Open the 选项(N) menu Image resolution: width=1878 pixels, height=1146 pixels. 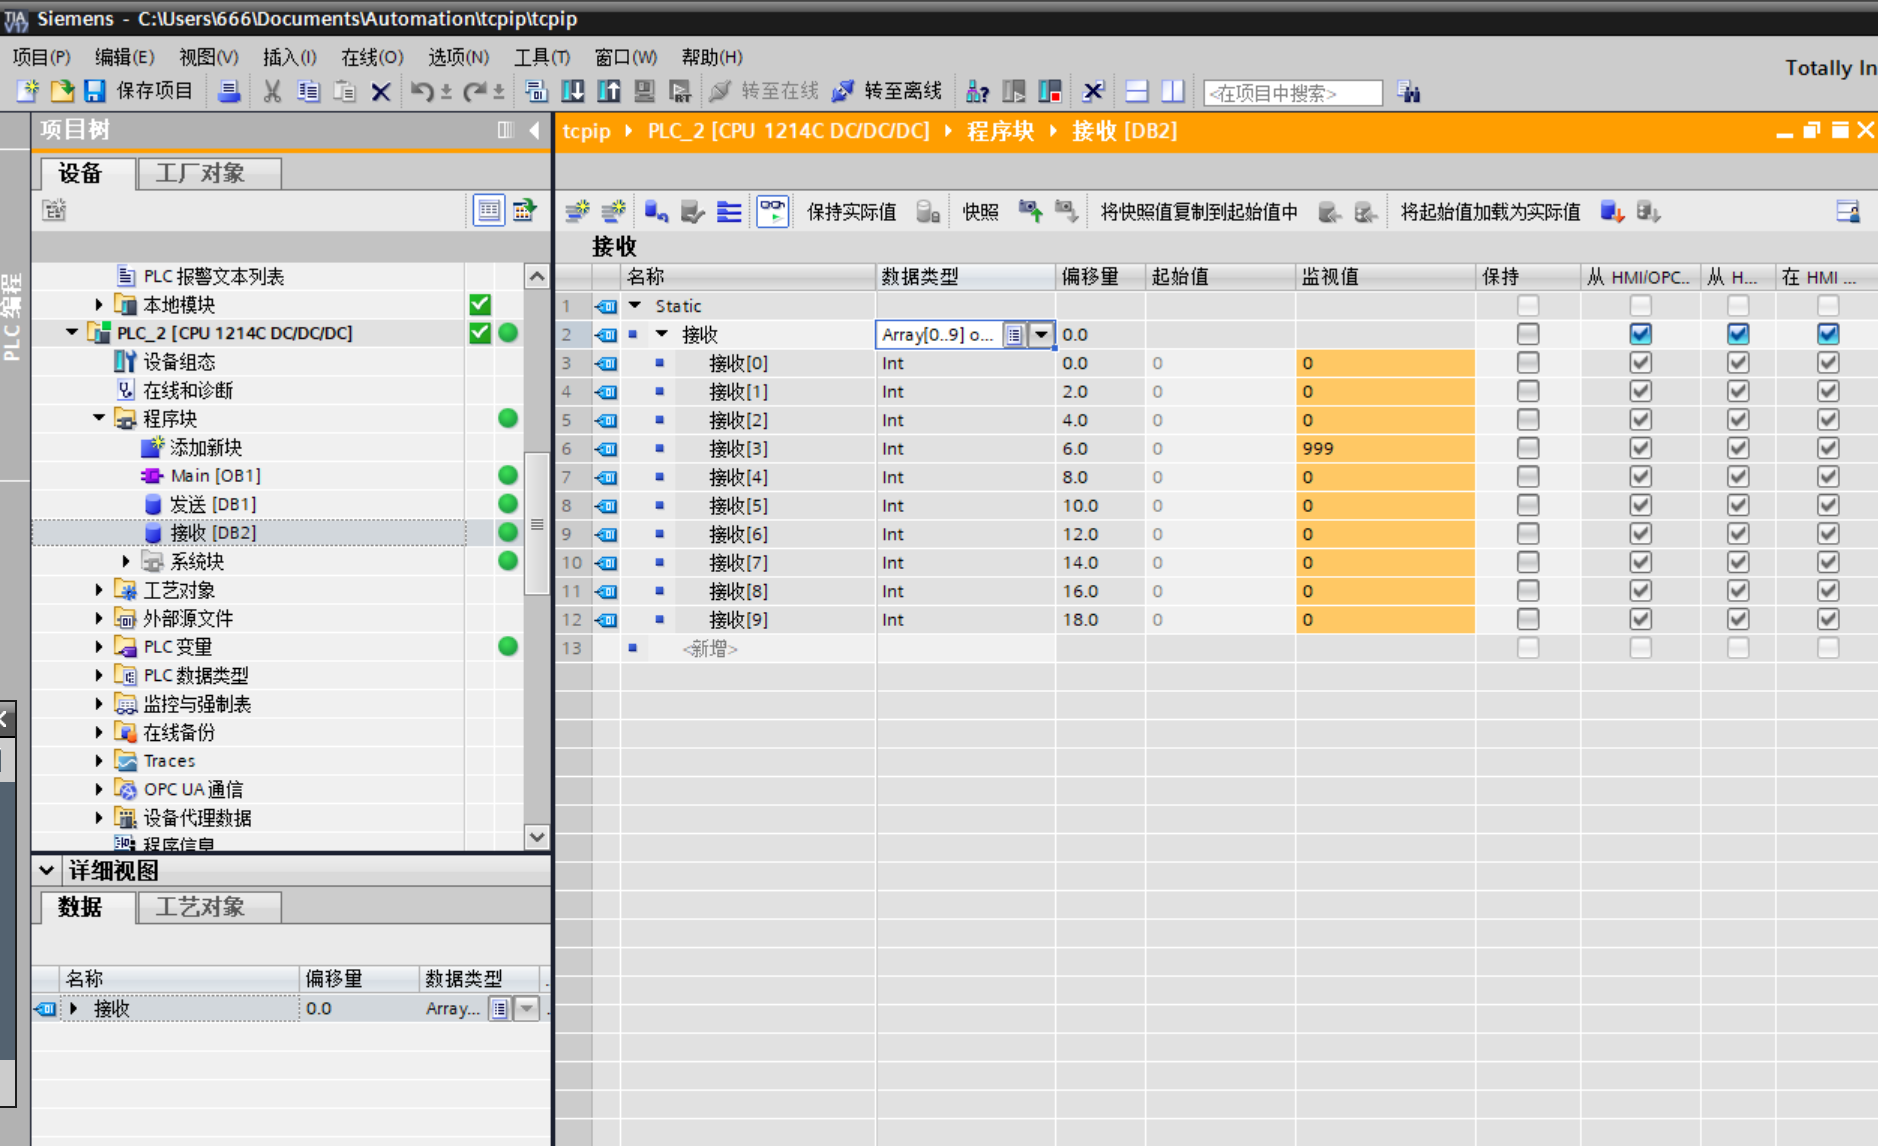tap(458, 57)
